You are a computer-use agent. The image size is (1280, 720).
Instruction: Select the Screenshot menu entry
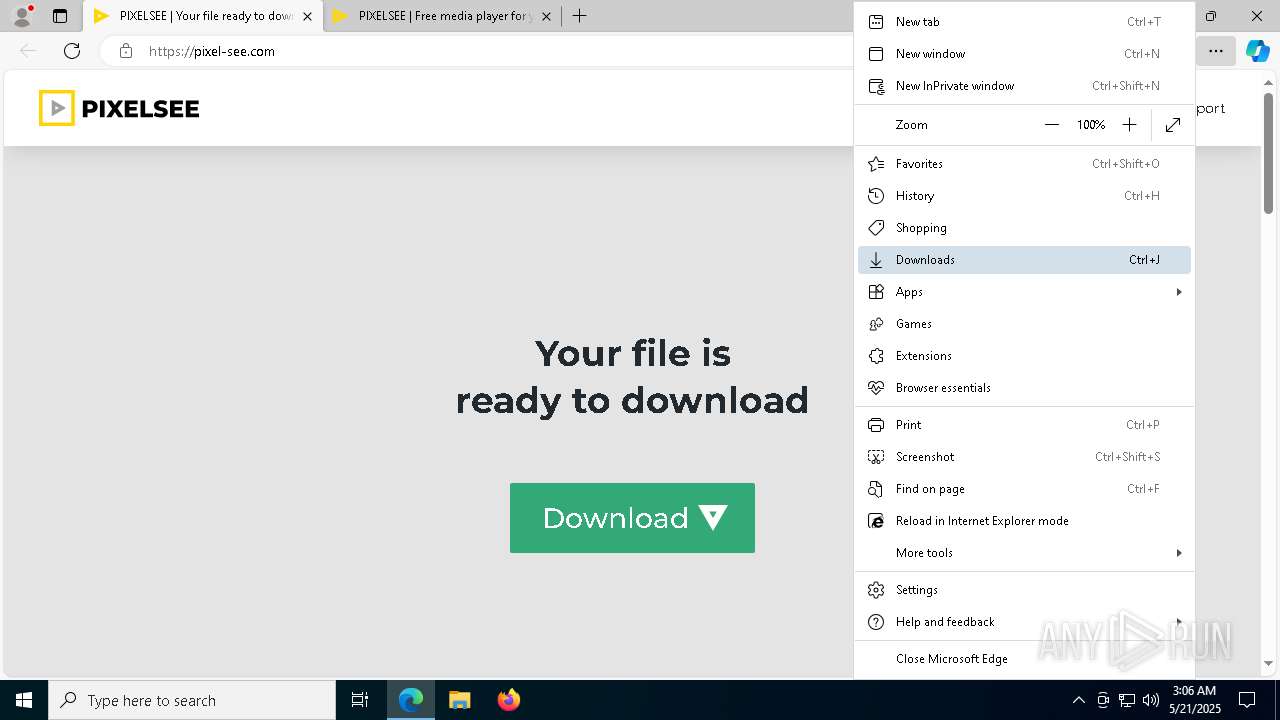point(1024,457)
